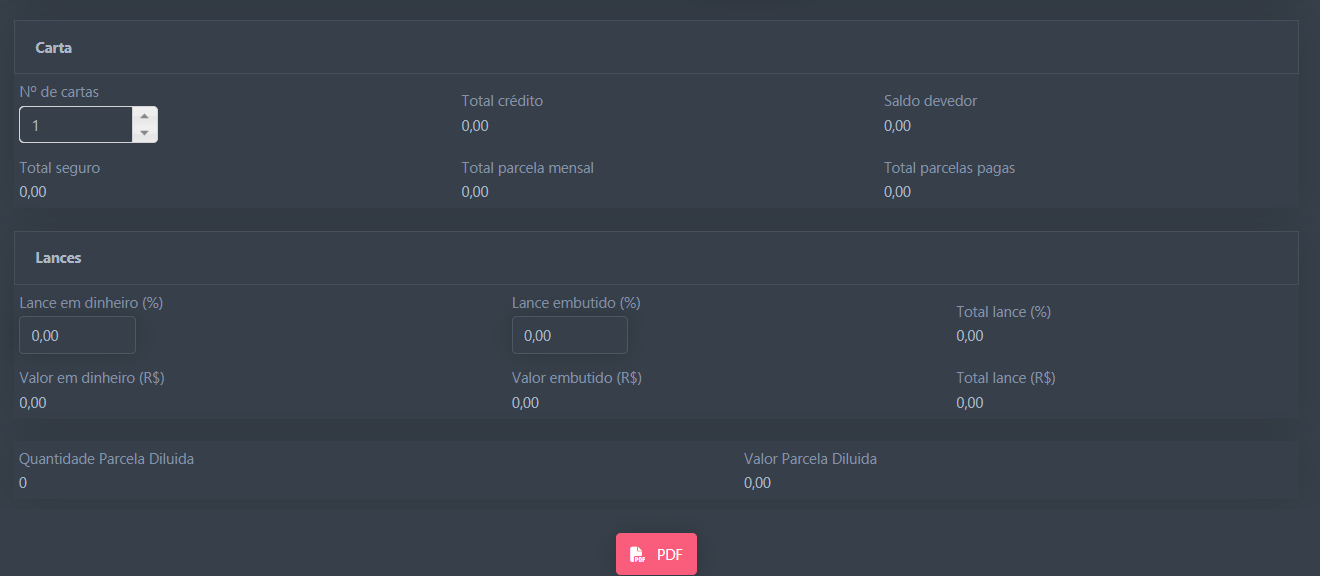1320x576 pixels.
Task: Select the Valor embutido (R$) value
Action: point(525,403)
